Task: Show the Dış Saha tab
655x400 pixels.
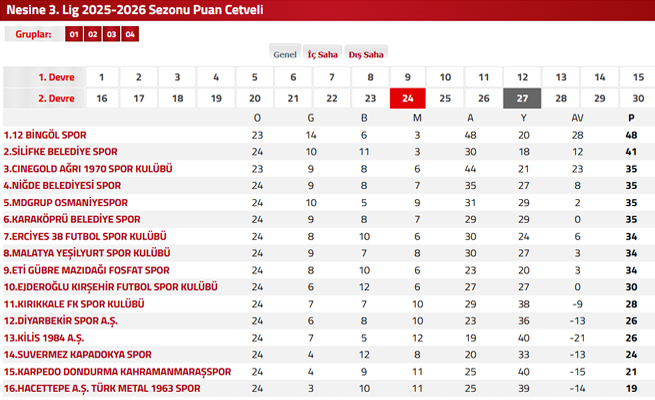Action: coord(366,54)
